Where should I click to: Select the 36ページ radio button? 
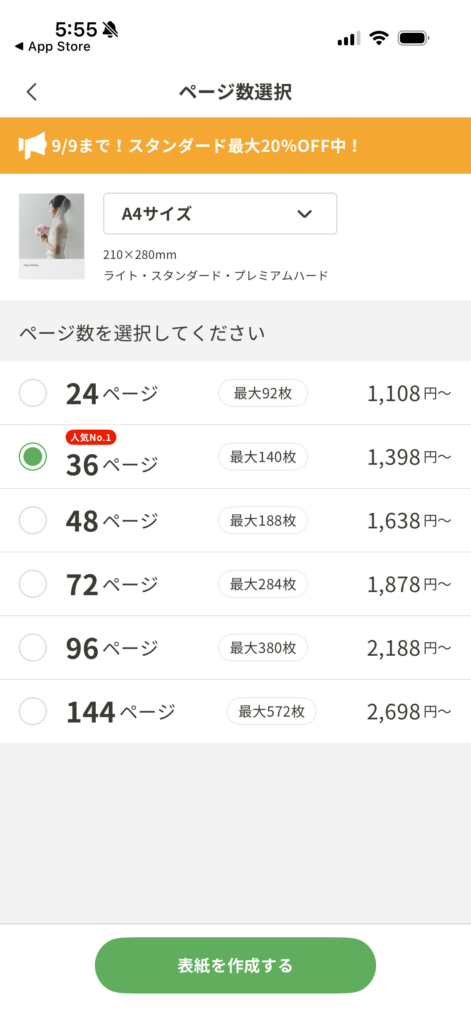pyautogui.click(x=33, y=456)
